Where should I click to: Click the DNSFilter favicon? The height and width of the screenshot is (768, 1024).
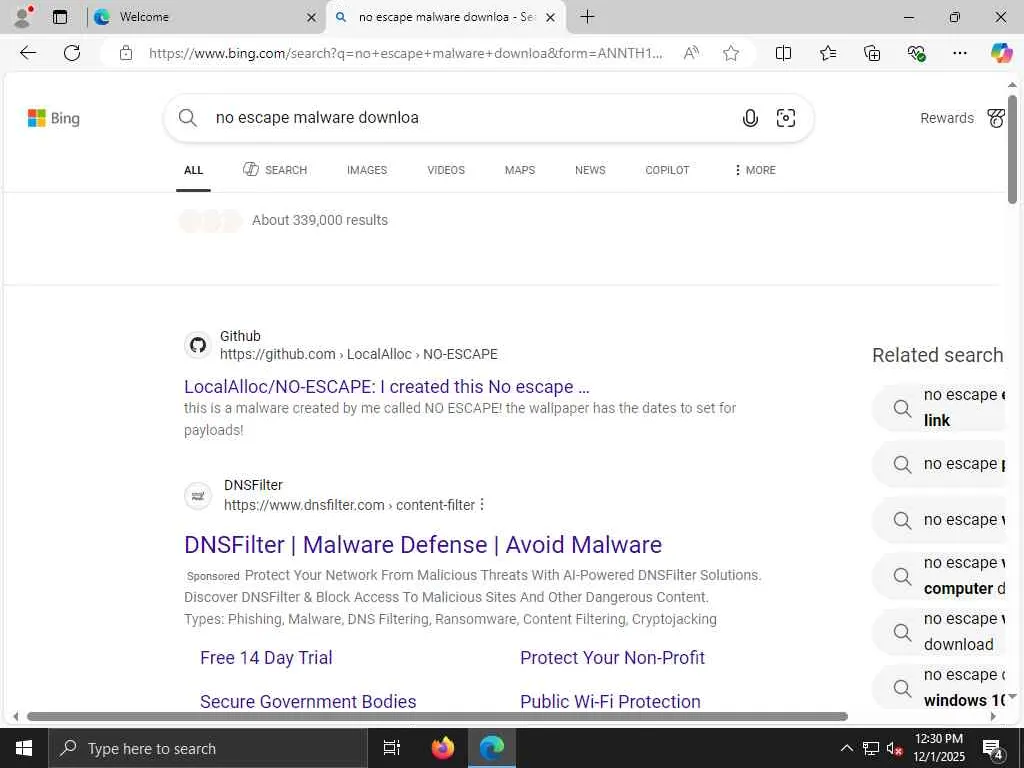198,496
